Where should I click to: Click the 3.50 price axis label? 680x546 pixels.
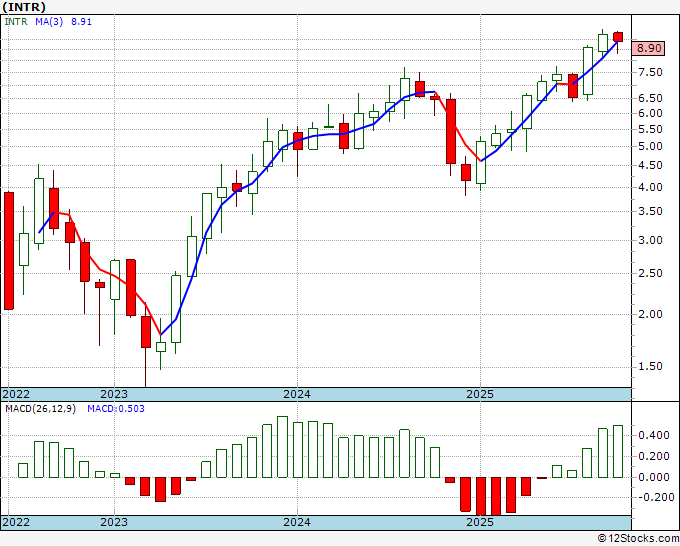click(x=650, y=212)
